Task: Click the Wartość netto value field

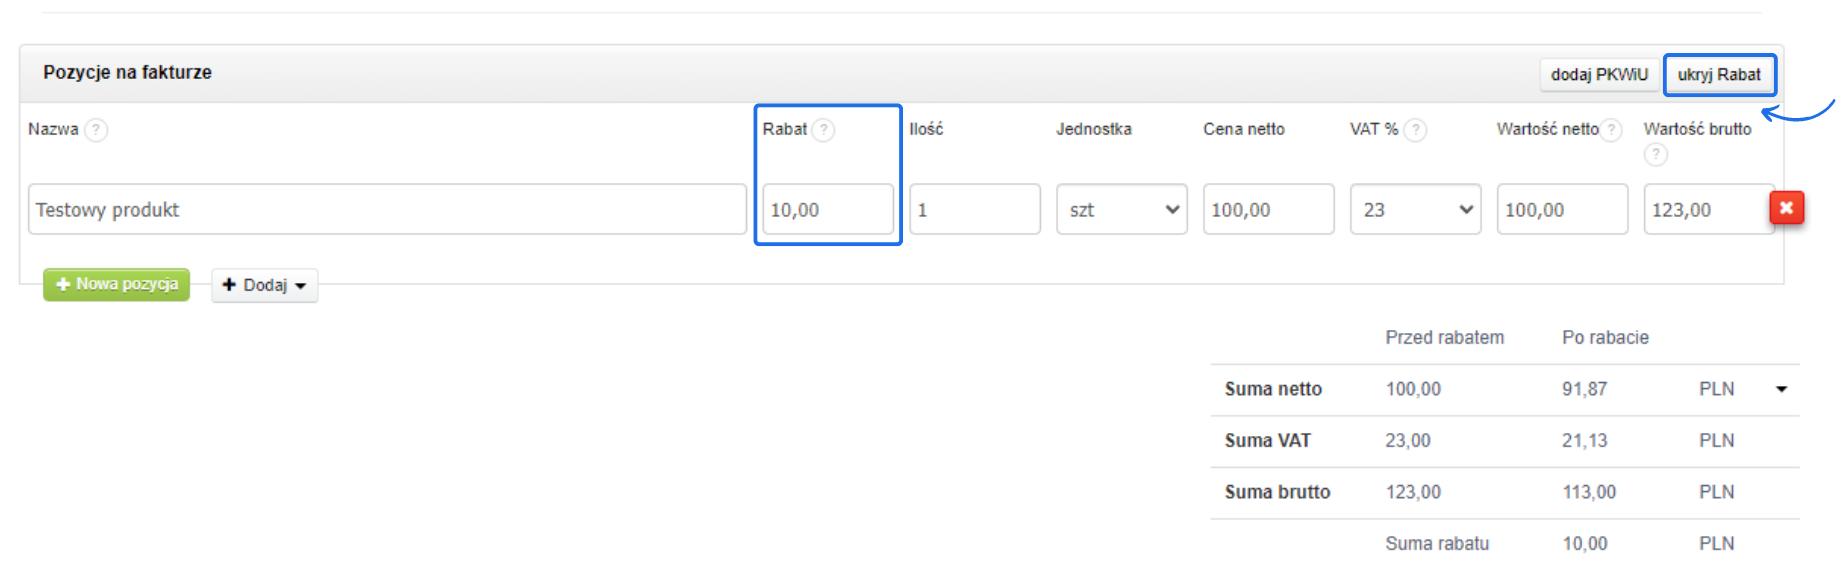Action: pyautogui.click(x=1561, y=210)
